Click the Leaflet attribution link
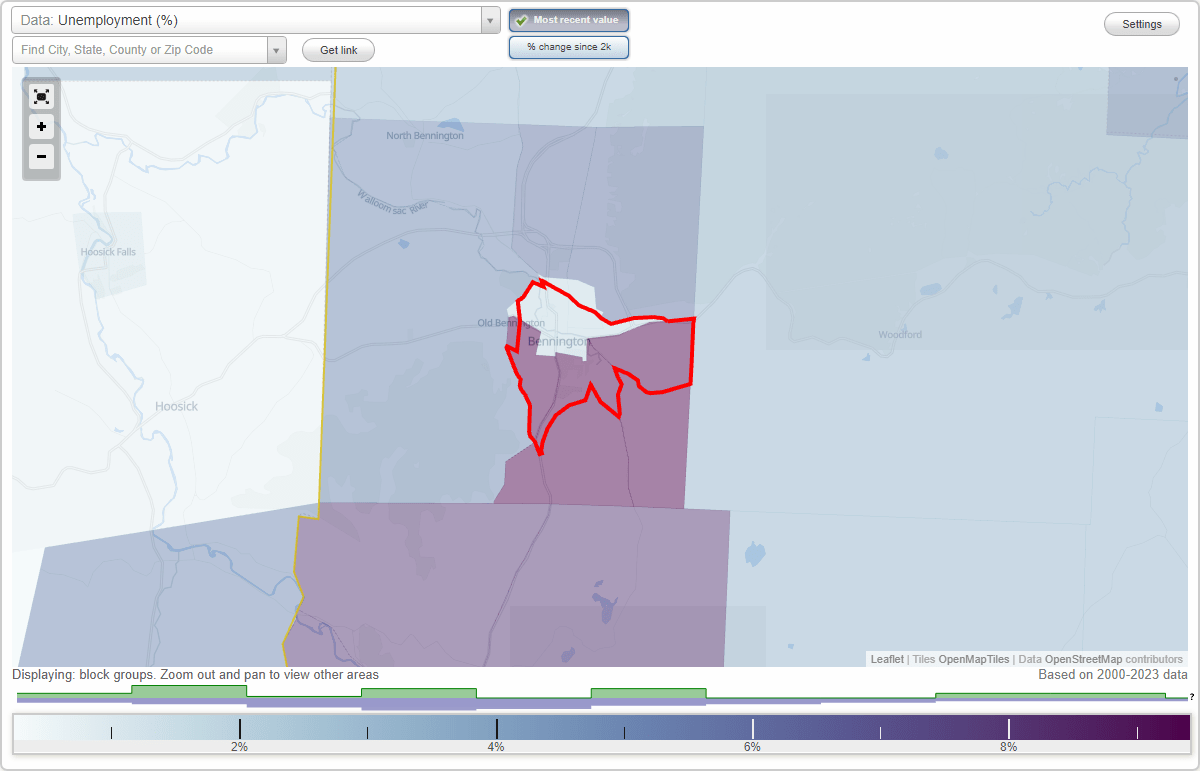 [886, 659]
